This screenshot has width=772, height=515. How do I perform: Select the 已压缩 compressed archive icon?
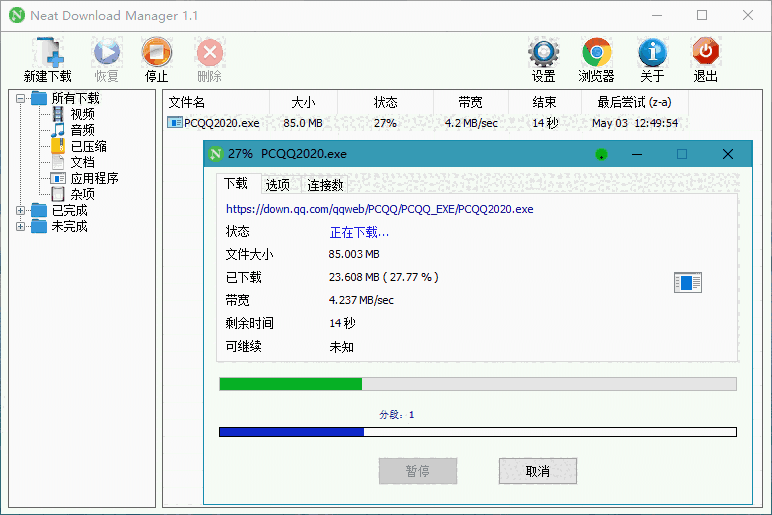[58, 146]
